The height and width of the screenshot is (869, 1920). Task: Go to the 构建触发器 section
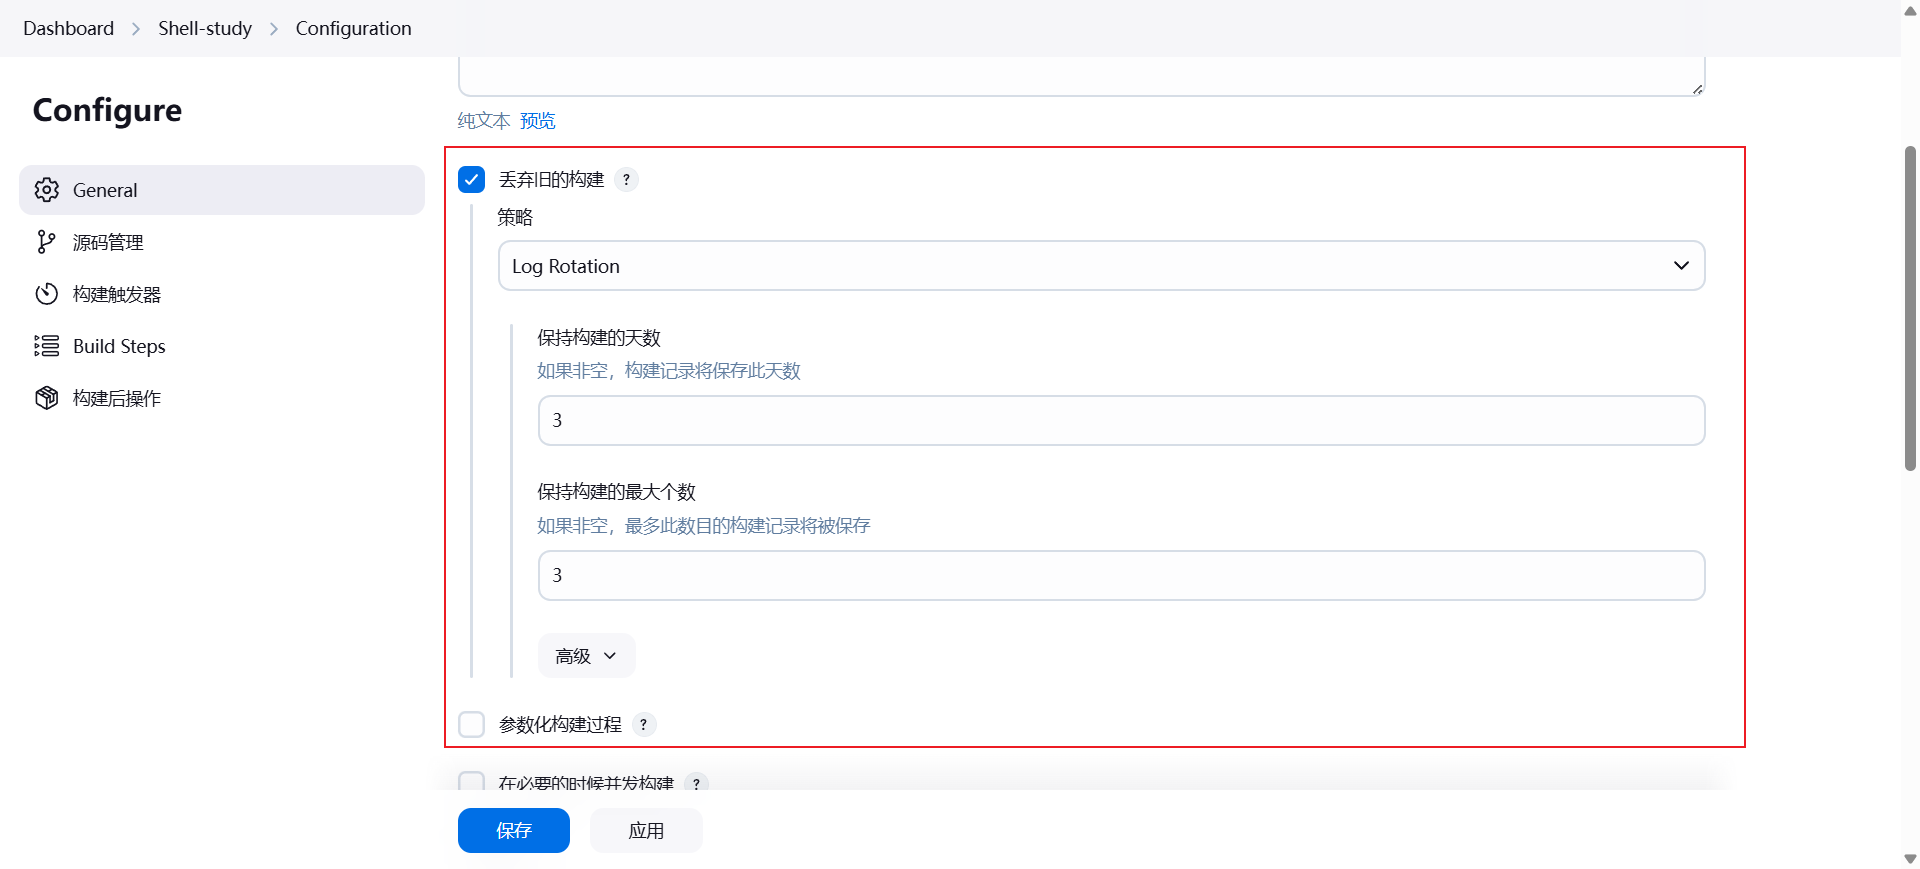pyautogui.click(x=222, y=294)
